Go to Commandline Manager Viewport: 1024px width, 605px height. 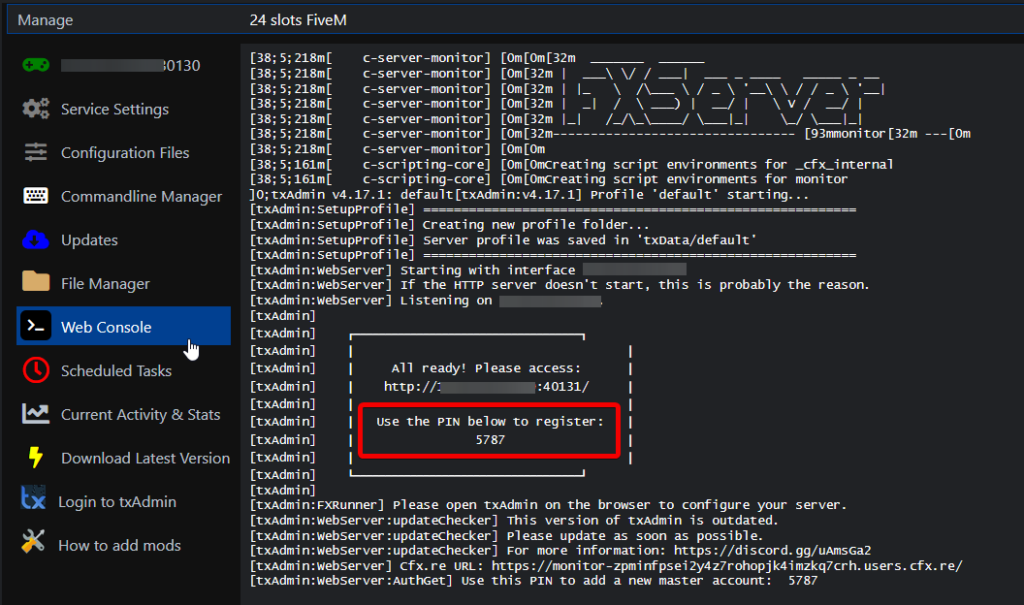142,197
